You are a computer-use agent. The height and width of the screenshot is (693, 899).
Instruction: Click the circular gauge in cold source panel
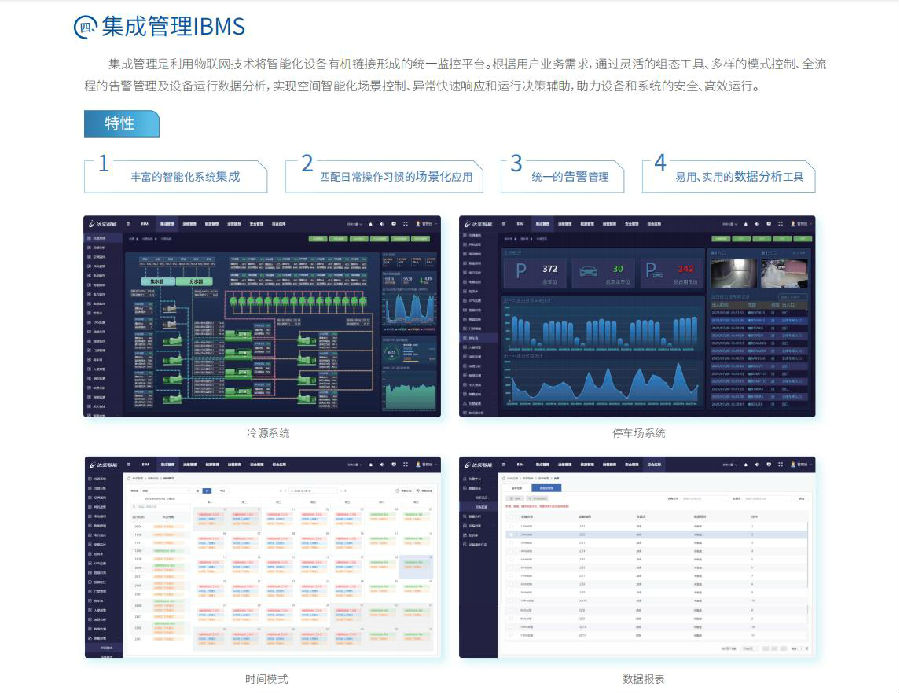(391, 352)
